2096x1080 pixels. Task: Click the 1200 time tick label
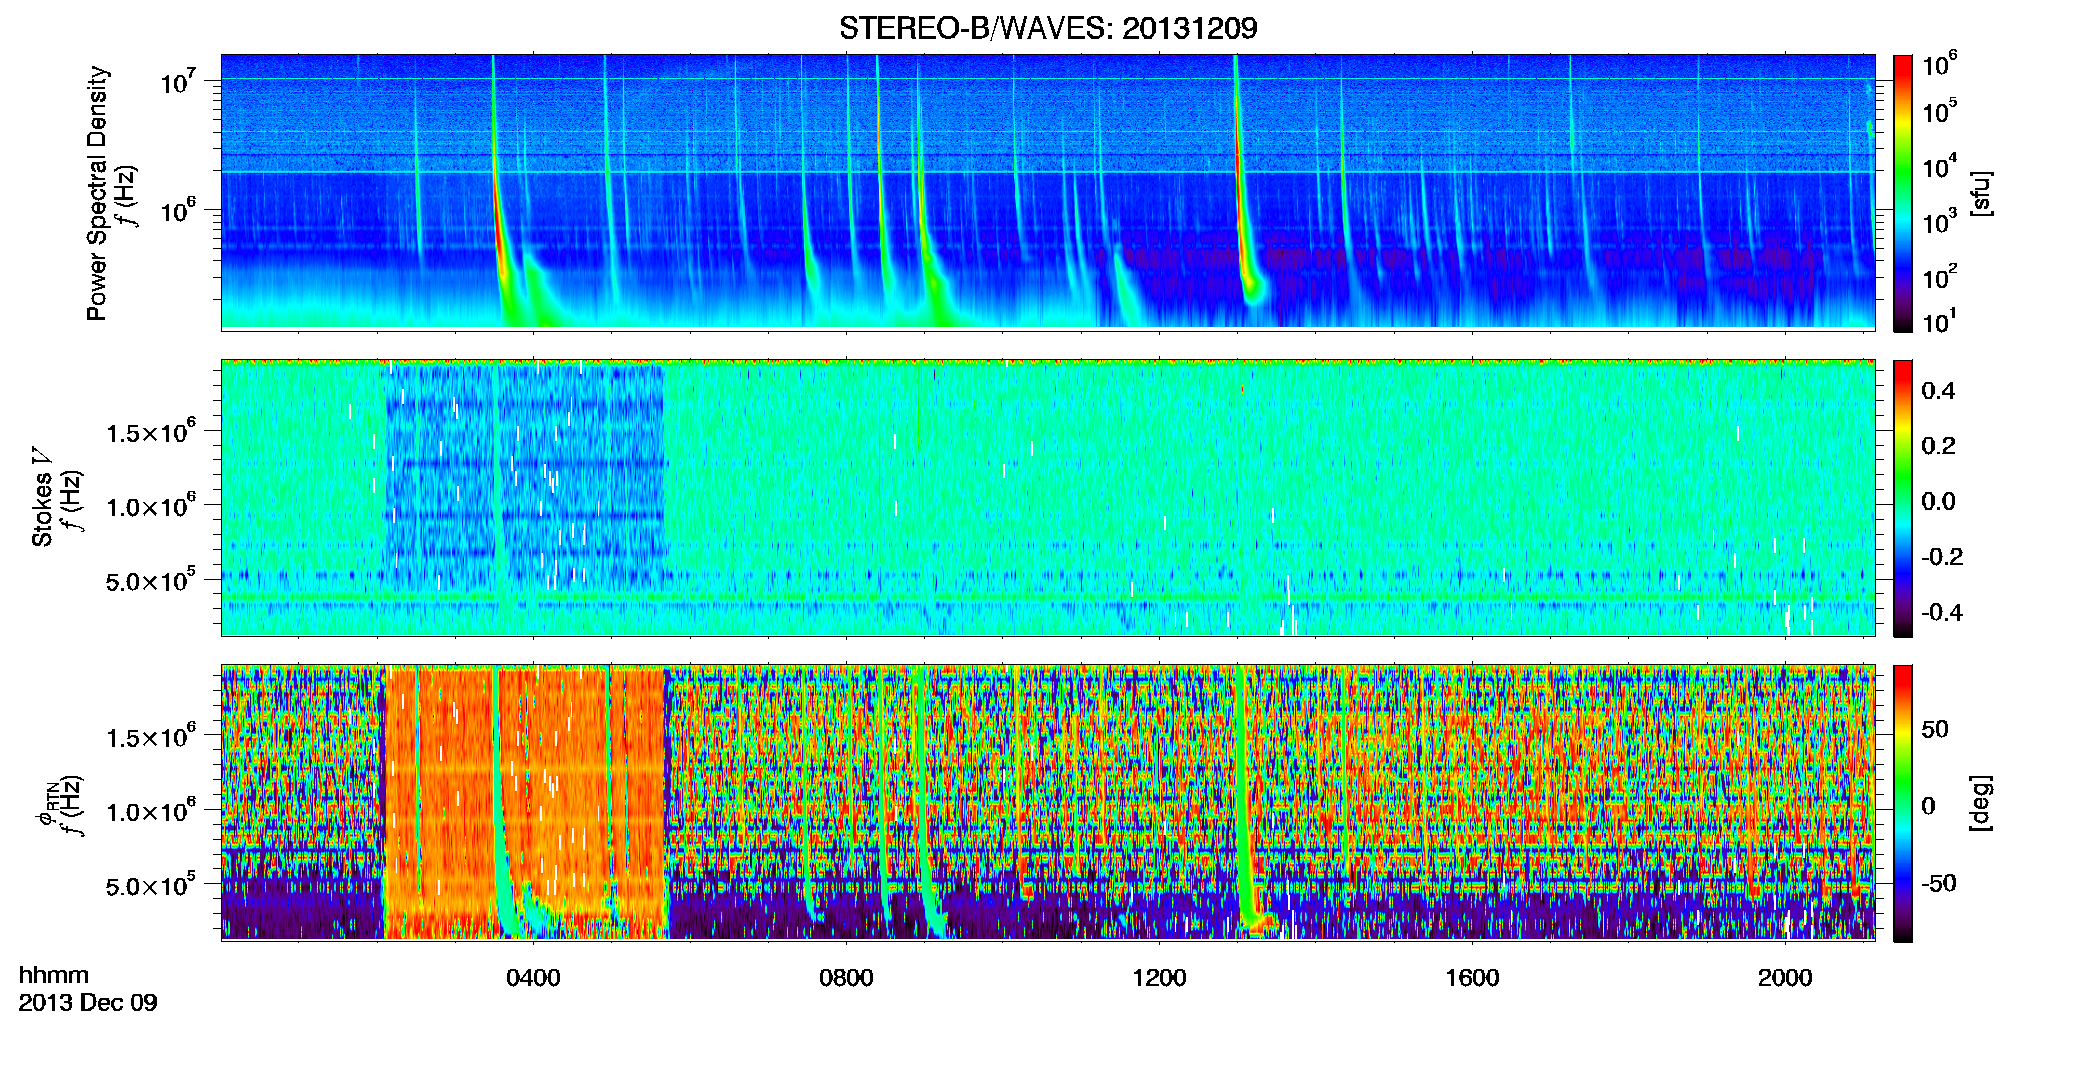(1159, 977)
